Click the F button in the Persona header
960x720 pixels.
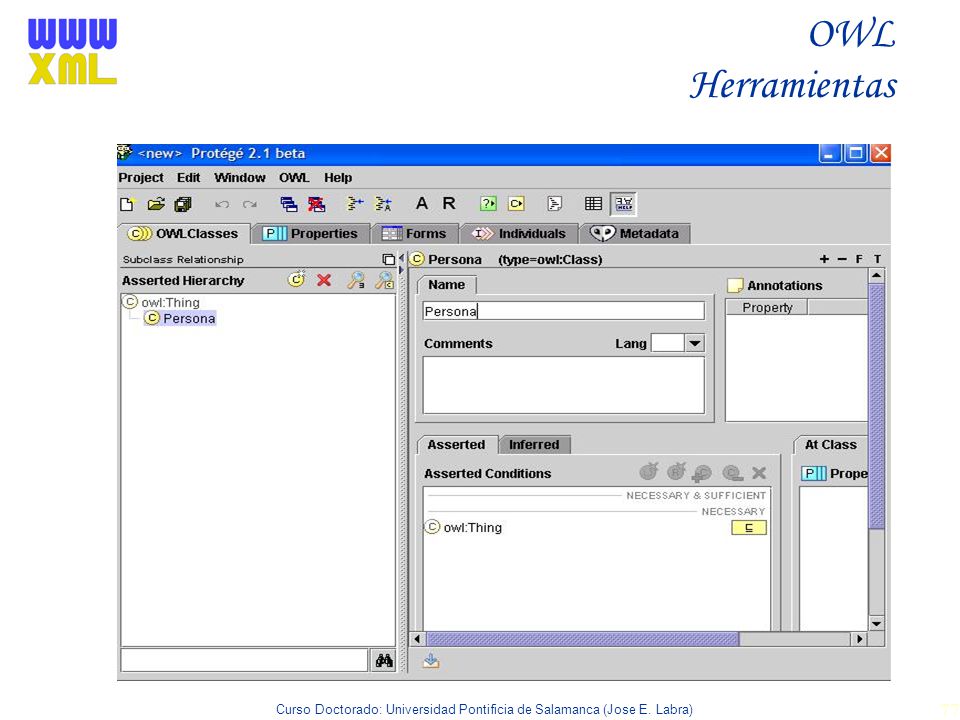(859, 260)
